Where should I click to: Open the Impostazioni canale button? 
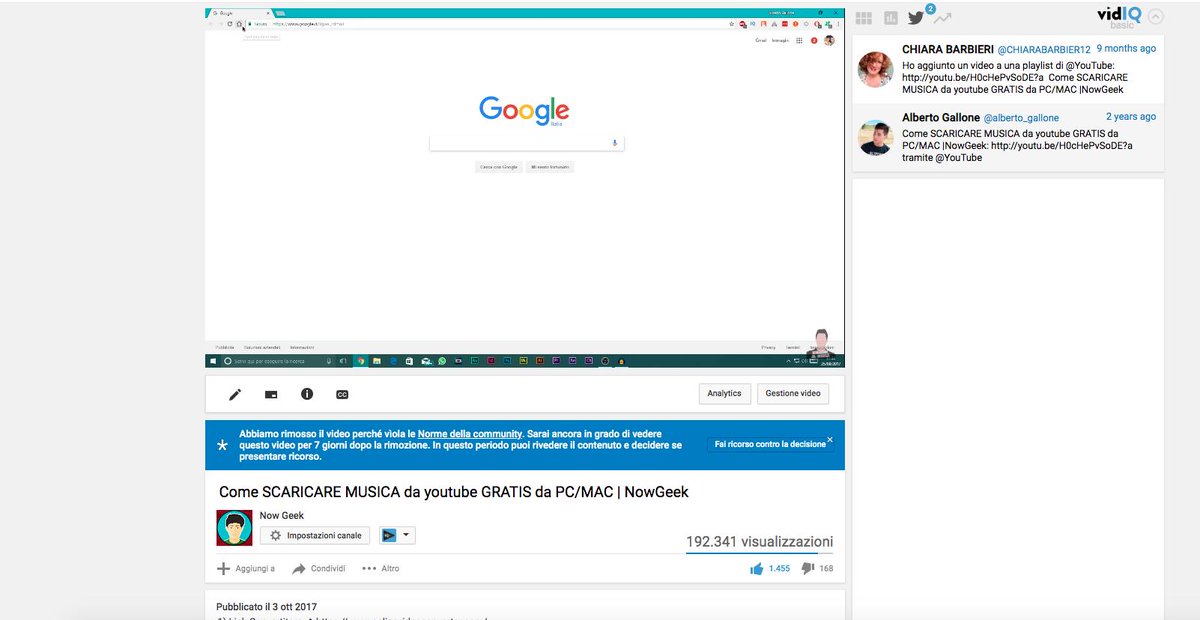coord(315,535)
